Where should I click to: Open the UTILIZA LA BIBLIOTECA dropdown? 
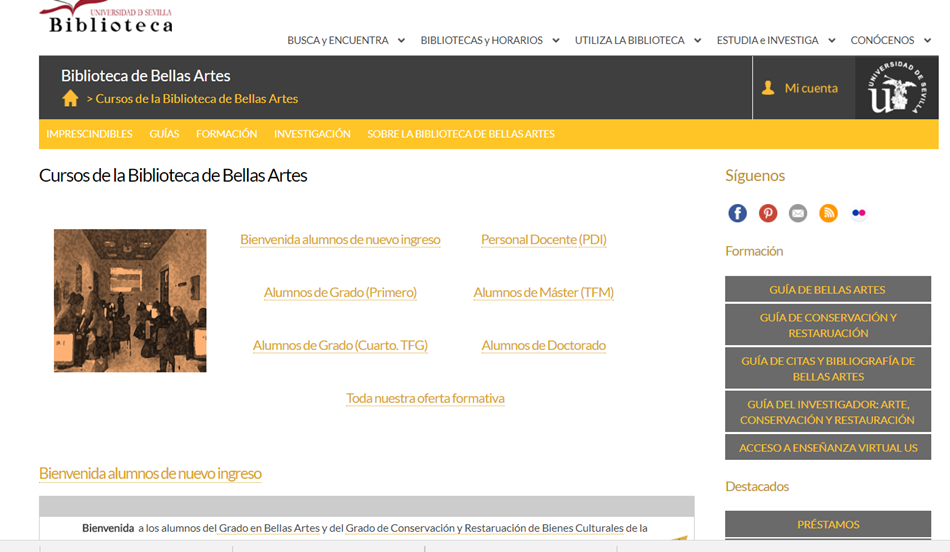coord(638,40)
